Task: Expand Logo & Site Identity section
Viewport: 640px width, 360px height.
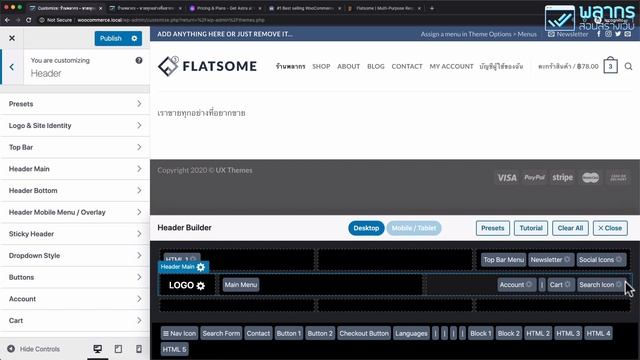Action: tap(75, 126)
